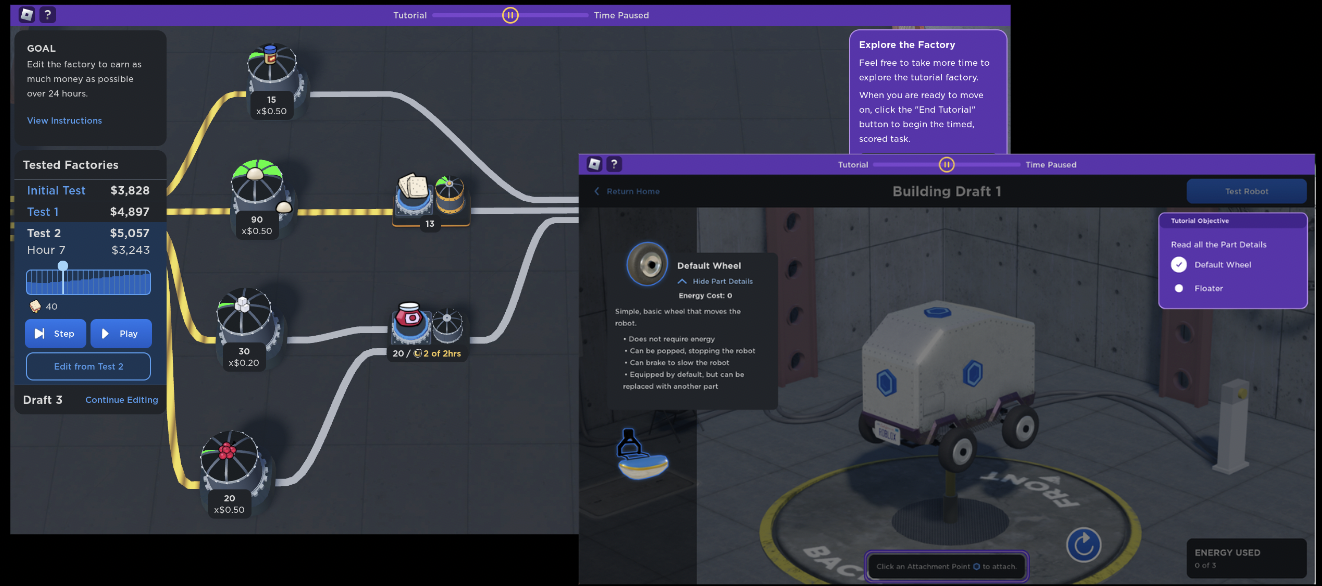This screenshot has height=586, width=1322.
Task: Click the Test 2 earnings graph
Action: [x=88, y=281]
